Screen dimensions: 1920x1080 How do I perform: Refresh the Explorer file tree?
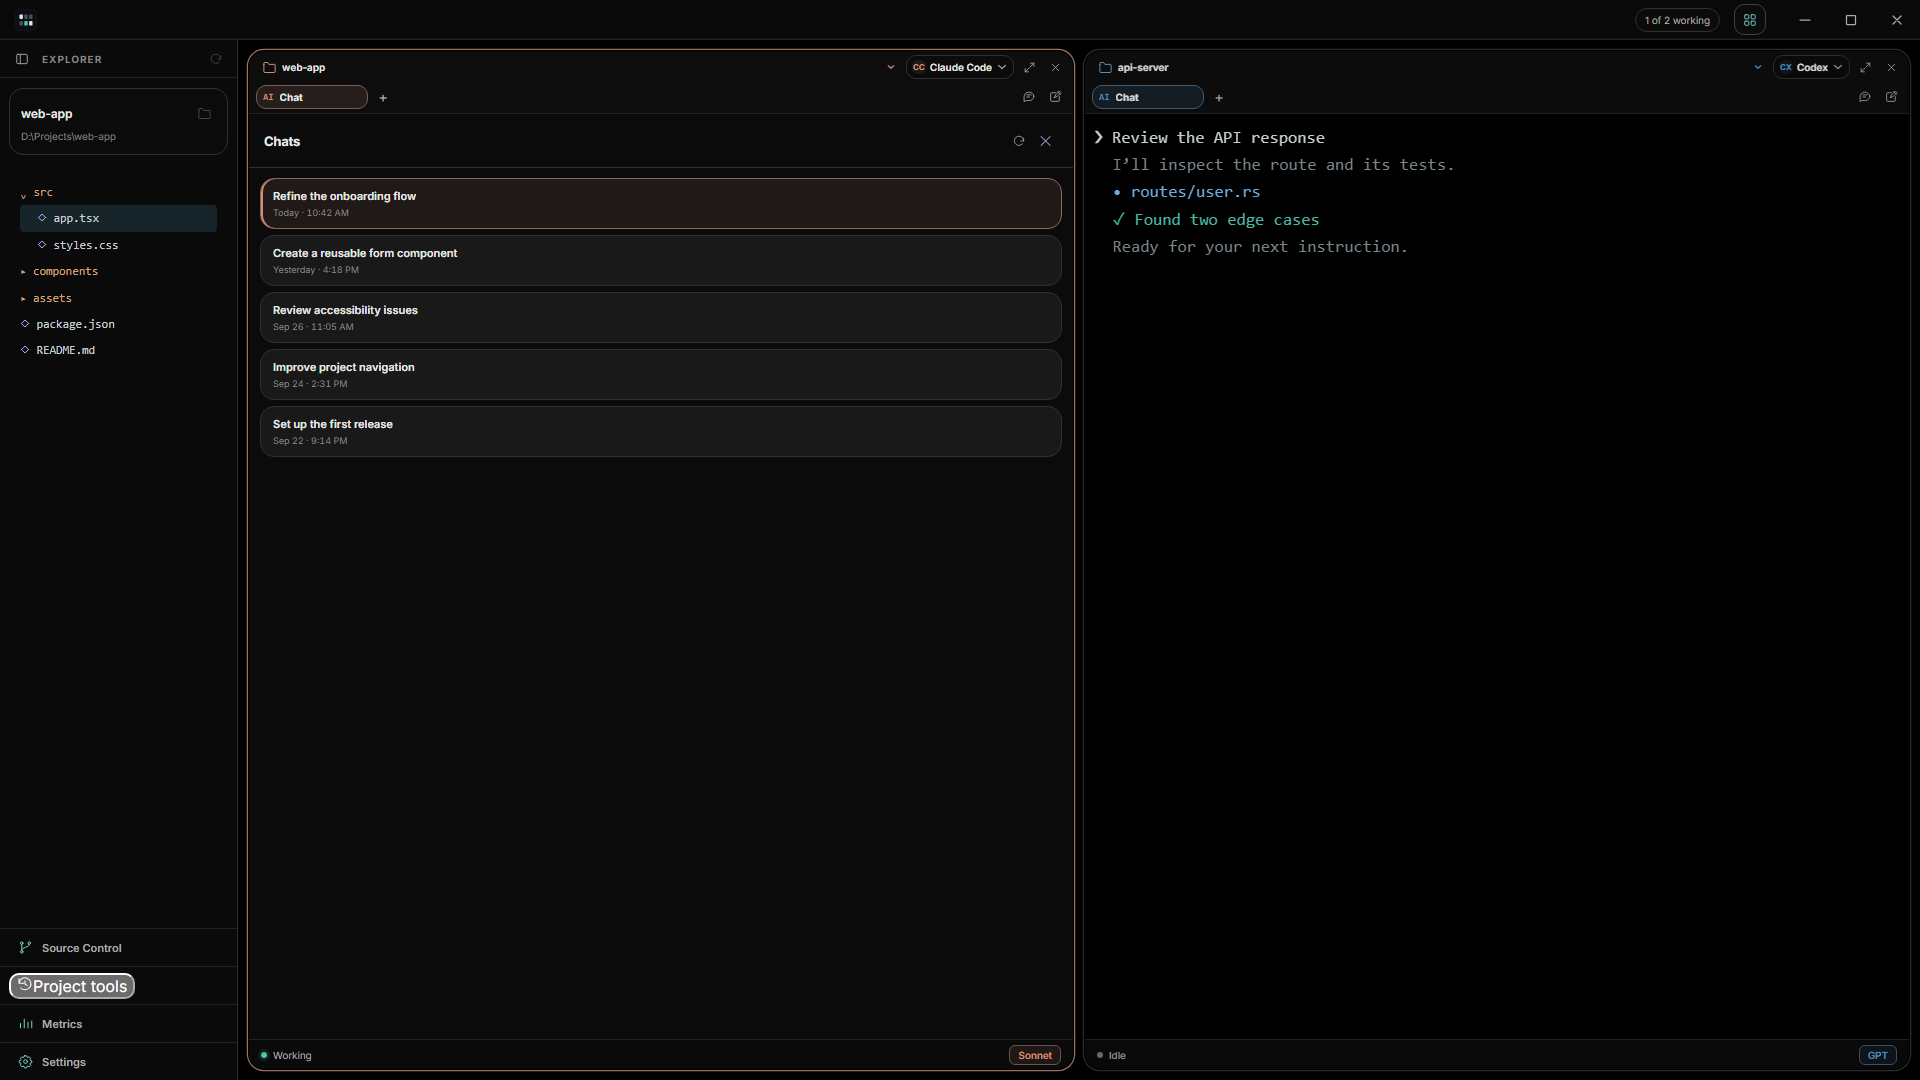(216, 59)
